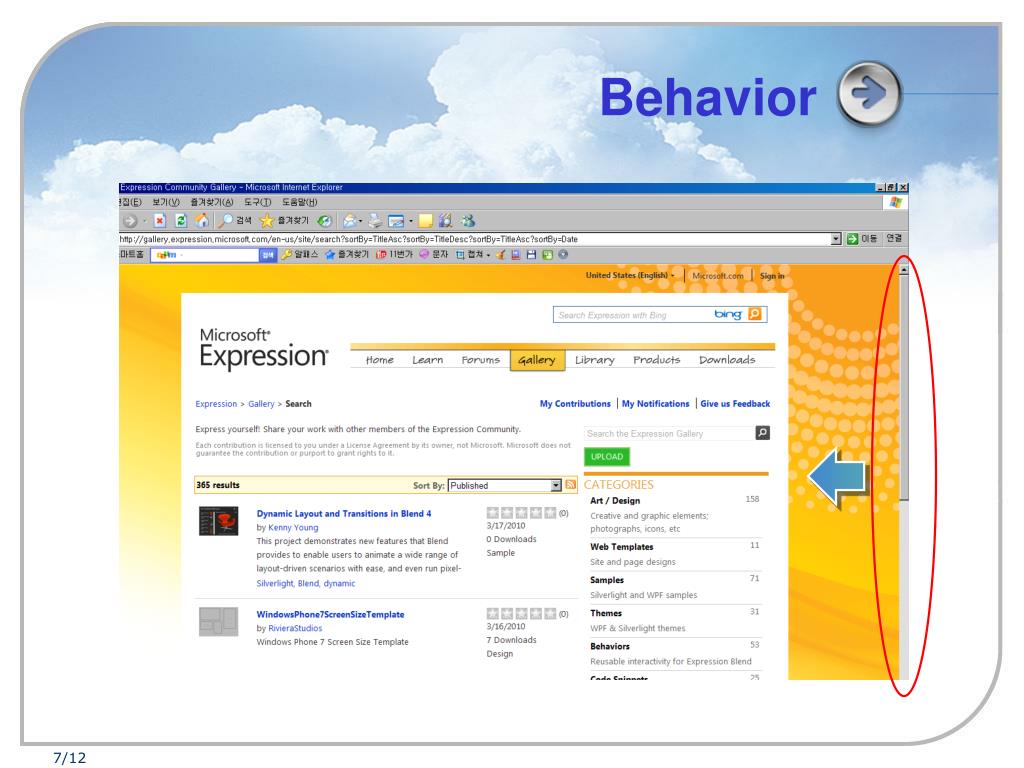The height and width of the screenshot is (768, 1024).
Task: Click the floppy disk save icon
Action: pyautogui.click(x=531, y=255)
